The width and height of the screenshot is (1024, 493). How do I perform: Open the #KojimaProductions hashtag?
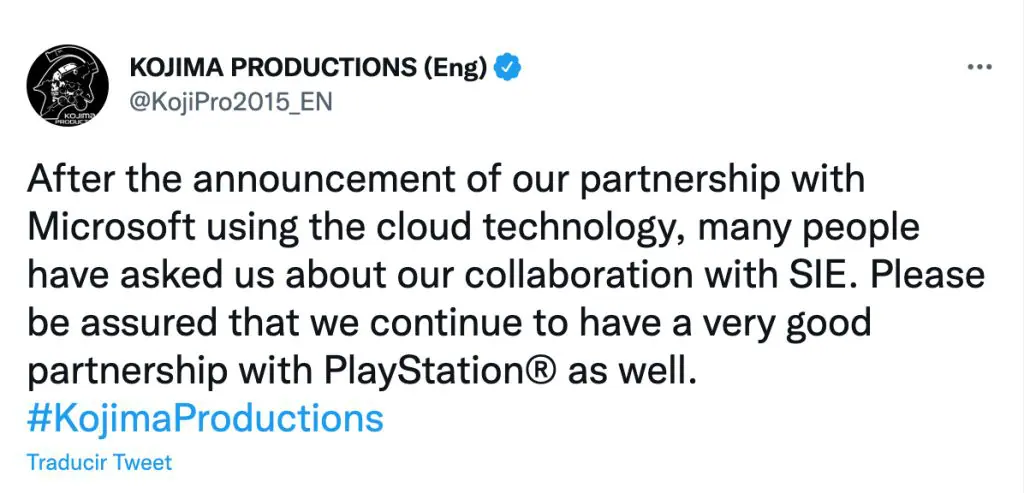205,417
